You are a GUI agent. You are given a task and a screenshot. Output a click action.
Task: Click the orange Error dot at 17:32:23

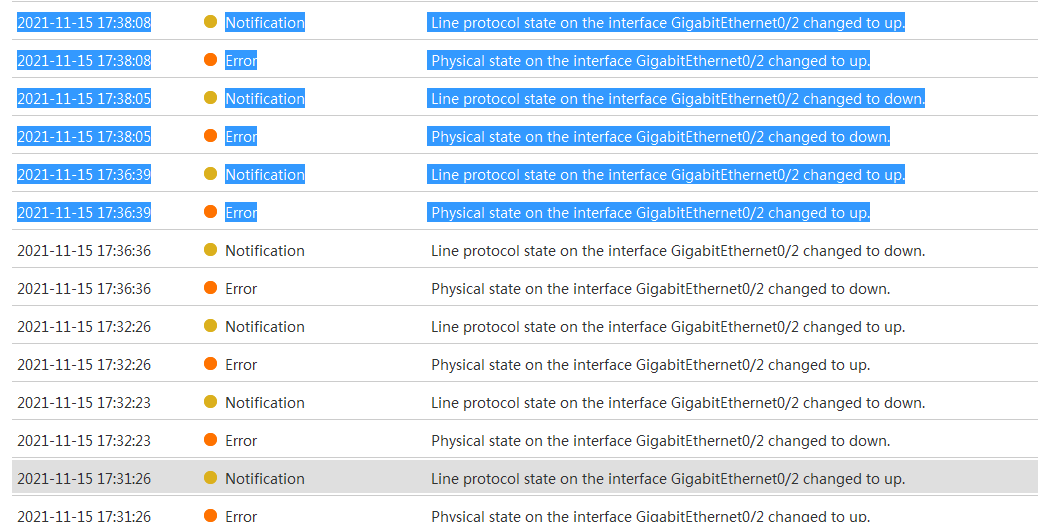coord(210,440)
